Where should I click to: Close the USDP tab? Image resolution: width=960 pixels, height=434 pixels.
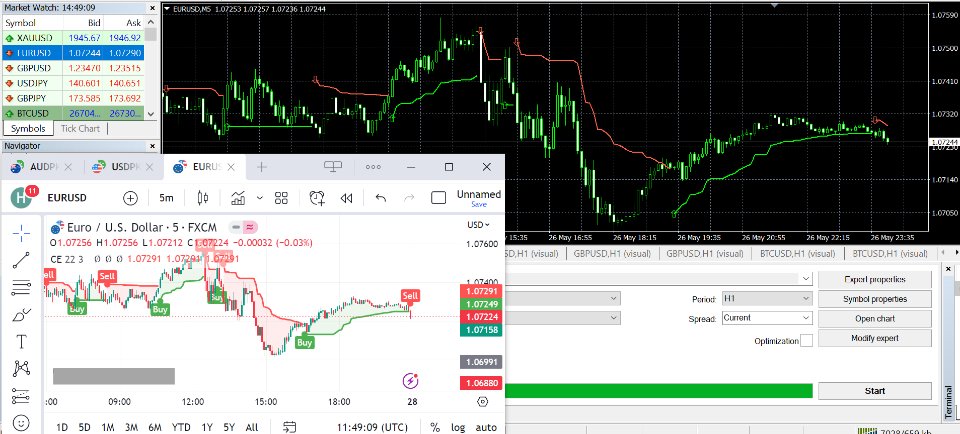click(x=150, y=166)
